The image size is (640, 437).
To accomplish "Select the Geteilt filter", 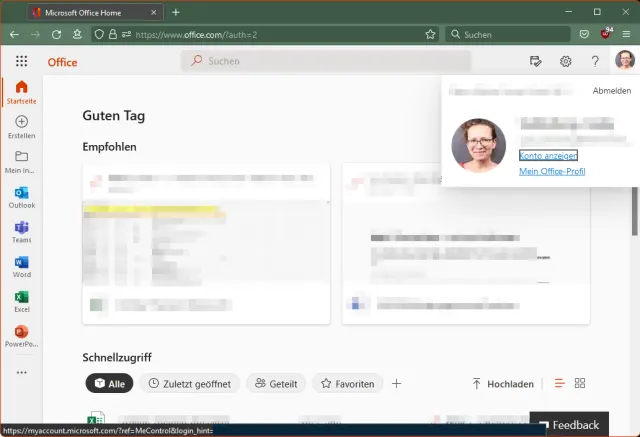I will coord(276,384).
